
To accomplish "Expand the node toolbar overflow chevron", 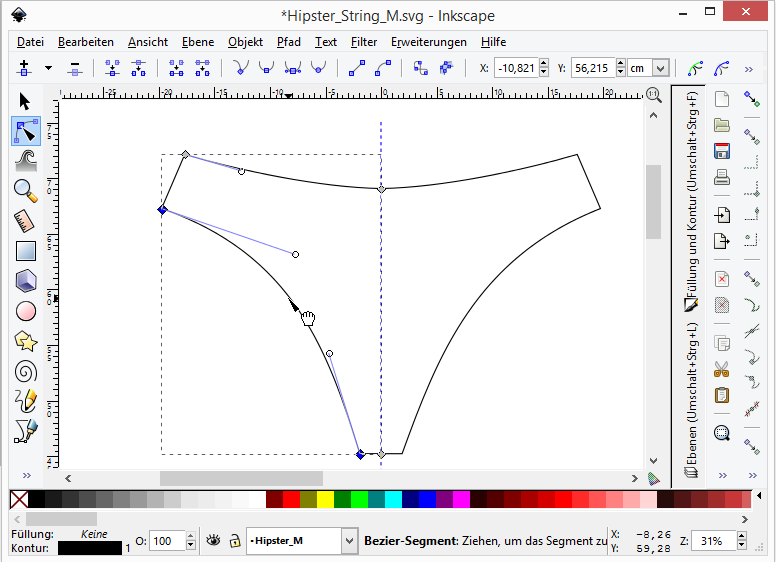I will point(749,69).
